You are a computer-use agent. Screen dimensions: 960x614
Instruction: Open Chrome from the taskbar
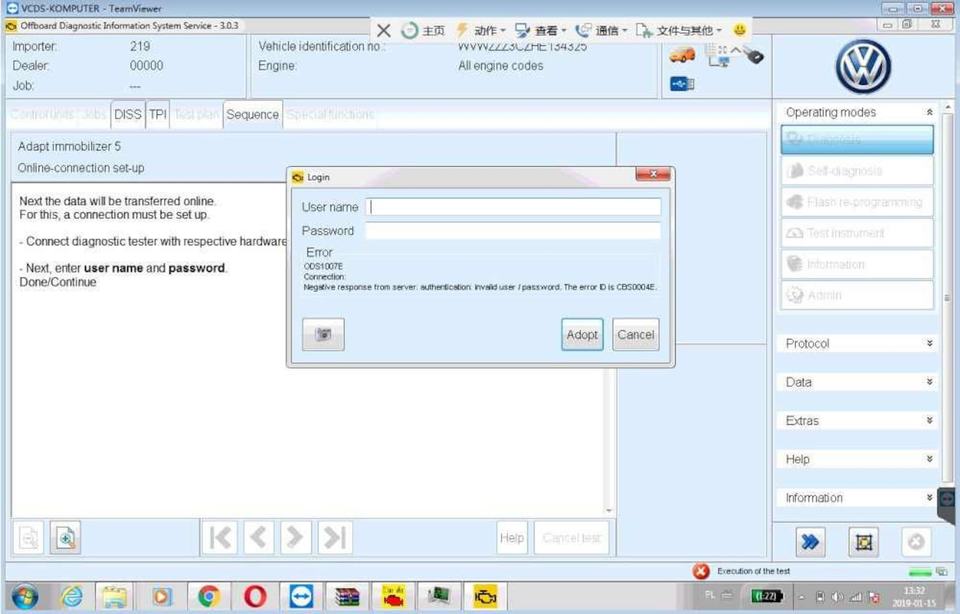click(x=209, y=596)
